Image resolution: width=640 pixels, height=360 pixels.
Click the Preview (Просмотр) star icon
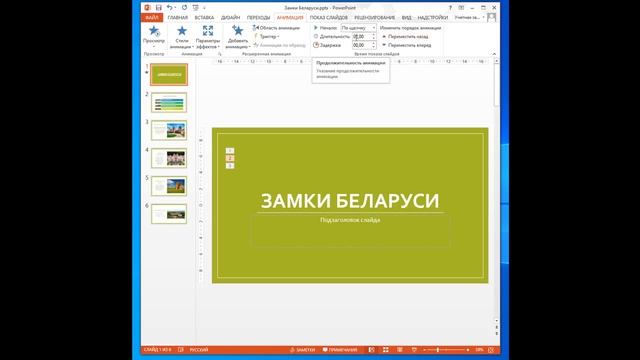[x=154, y=31]
